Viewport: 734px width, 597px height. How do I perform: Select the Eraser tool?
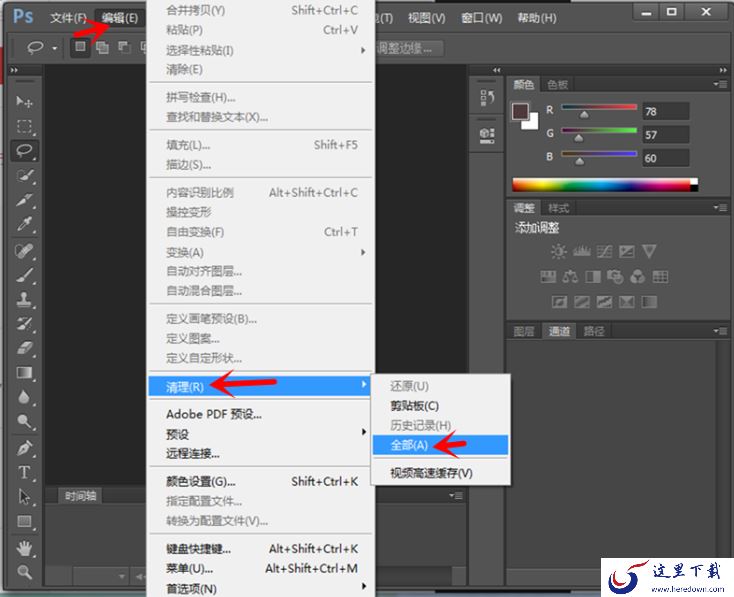coord(24,348)
